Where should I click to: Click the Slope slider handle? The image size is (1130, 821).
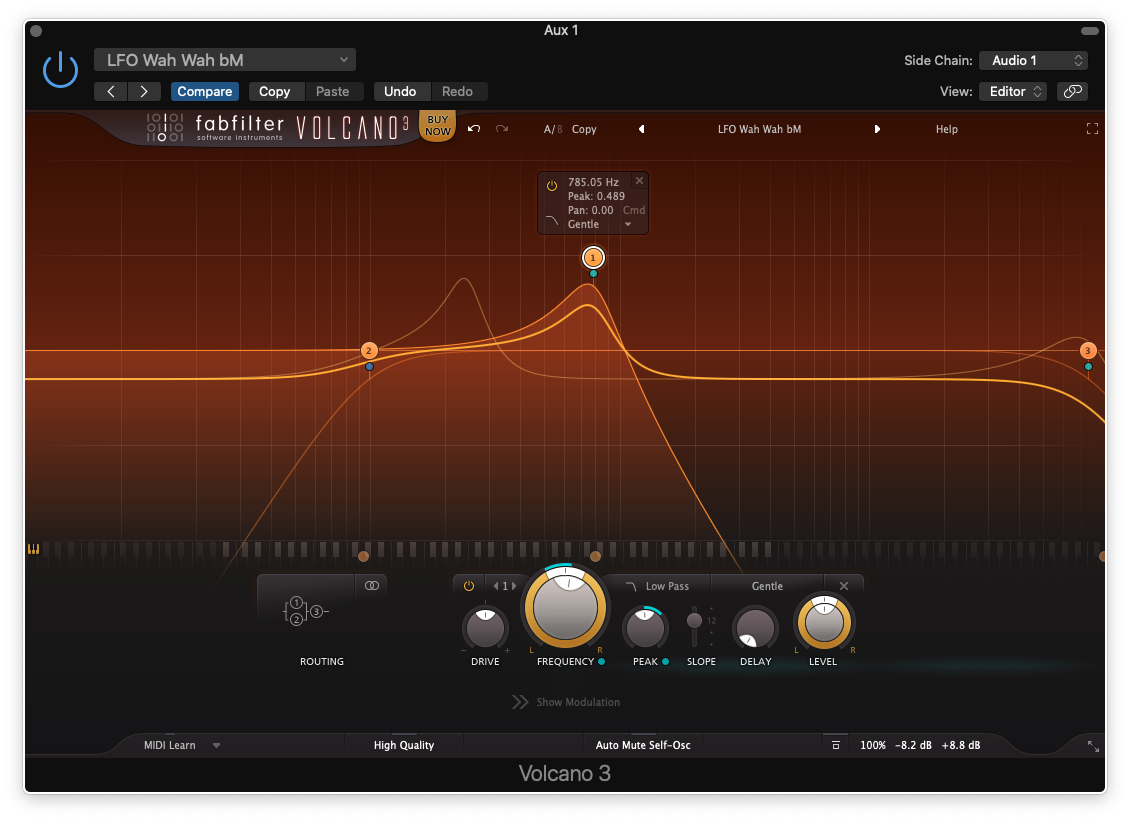click(x=694, y=621)
